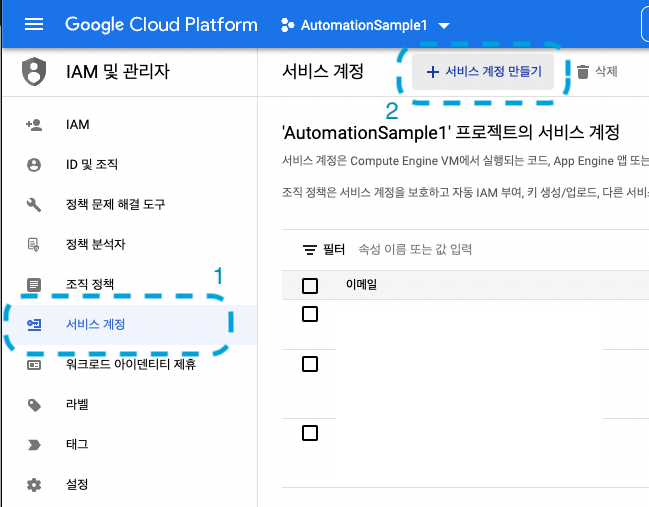Image resolution: width=649 pixels, height=507 pixels.
Task: Click the 설정 gear icon
Action: click(x=34, y=485)
